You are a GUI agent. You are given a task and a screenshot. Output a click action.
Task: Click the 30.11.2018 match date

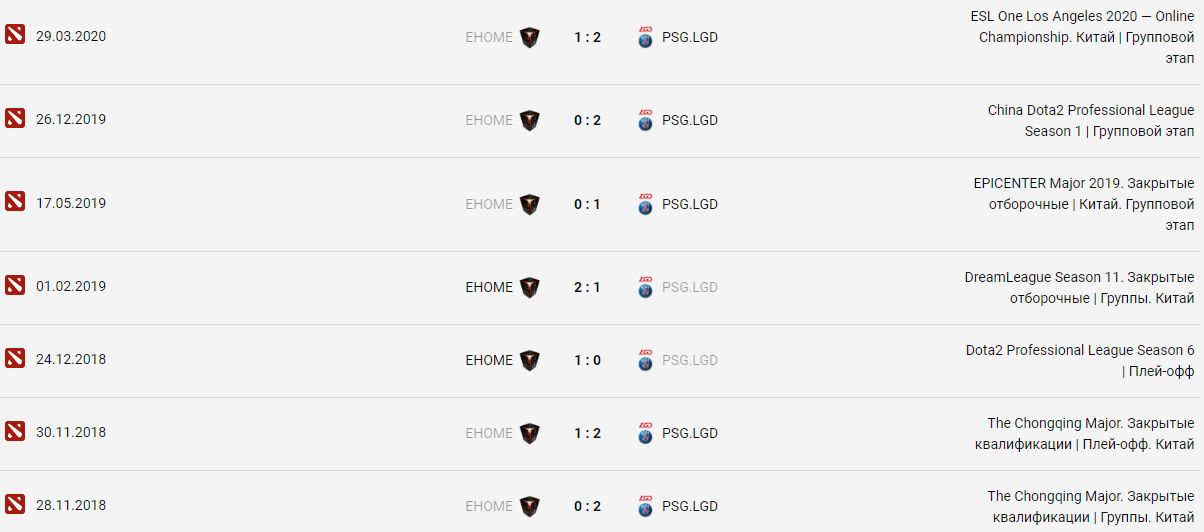coord(71,433)
